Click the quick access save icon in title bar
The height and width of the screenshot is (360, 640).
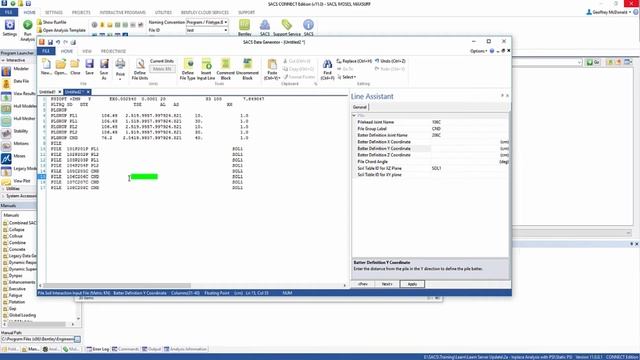50,42
